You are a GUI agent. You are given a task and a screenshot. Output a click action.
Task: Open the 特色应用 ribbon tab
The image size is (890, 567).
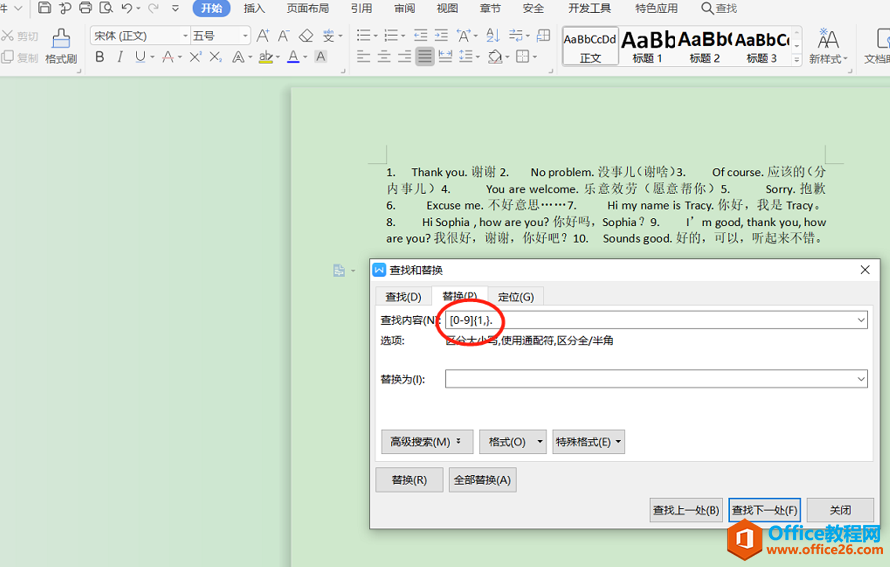[x=657, y=8]
